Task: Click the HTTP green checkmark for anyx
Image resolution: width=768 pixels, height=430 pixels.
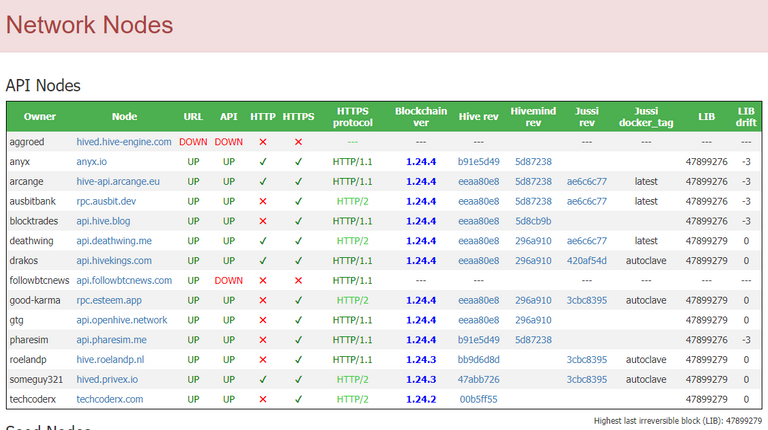Action: (x=263, y=162)
